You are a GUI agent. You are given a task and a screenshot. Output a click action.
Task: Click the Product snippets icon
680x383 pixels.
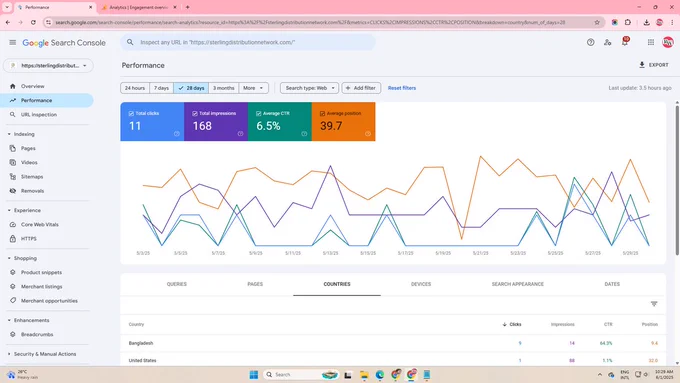[x=13, y=272]
